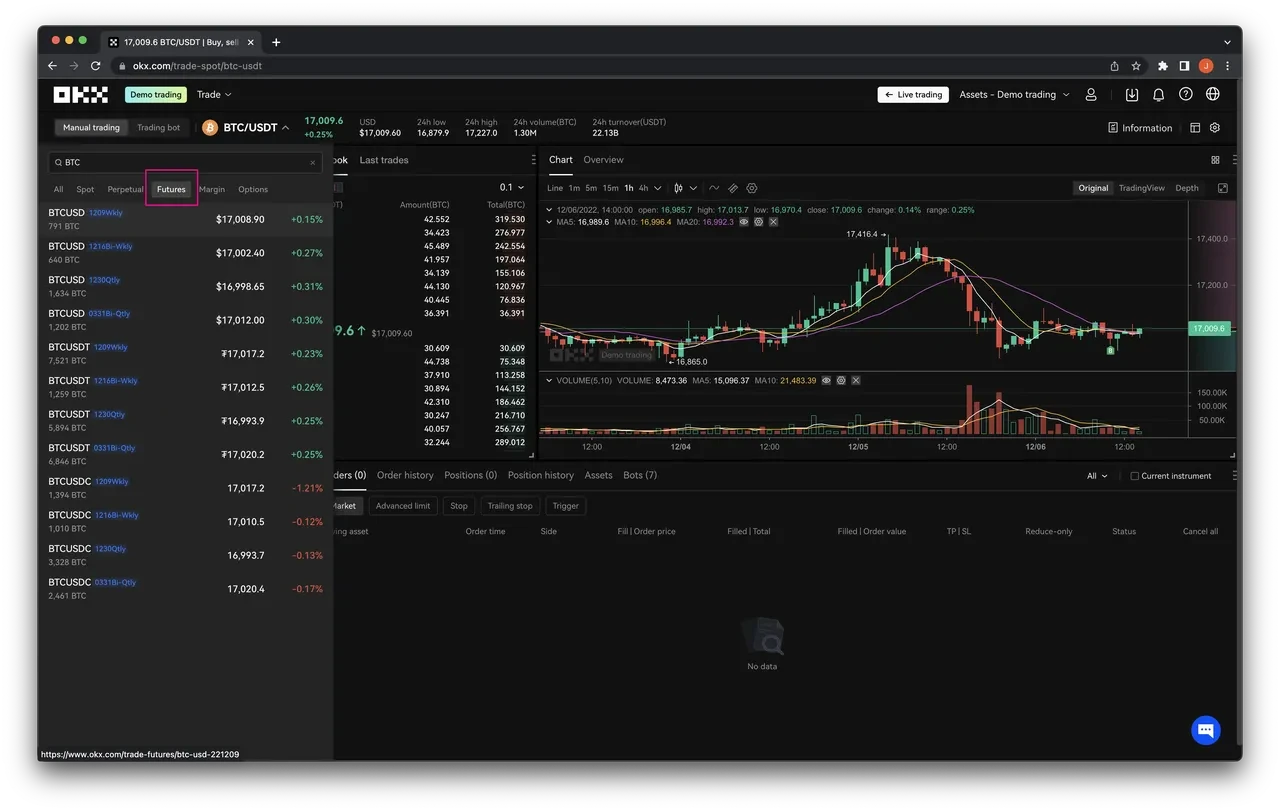This screenshot has height=811, width=1280.
Task: Click the BTC instrument search field
Action: pyautogui.click(x=185, y=162)
